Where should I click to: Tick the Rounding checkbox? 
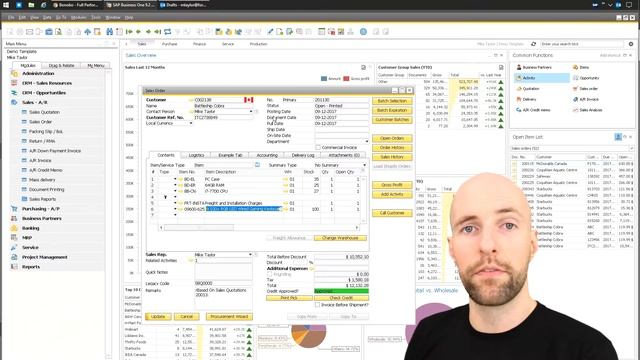pyautogui.click(x=269, y=274)
